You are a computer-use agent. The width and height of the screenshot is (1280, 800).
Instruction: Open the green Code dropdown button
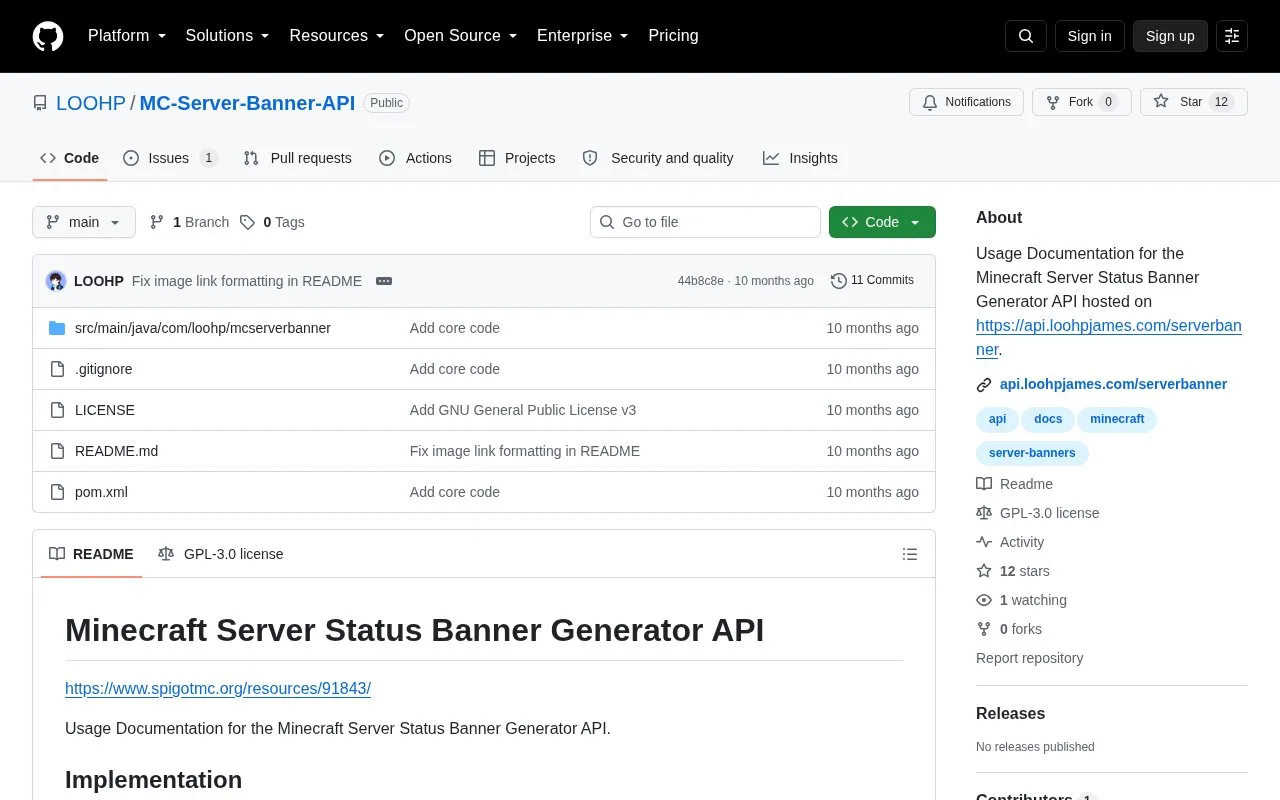882,222
